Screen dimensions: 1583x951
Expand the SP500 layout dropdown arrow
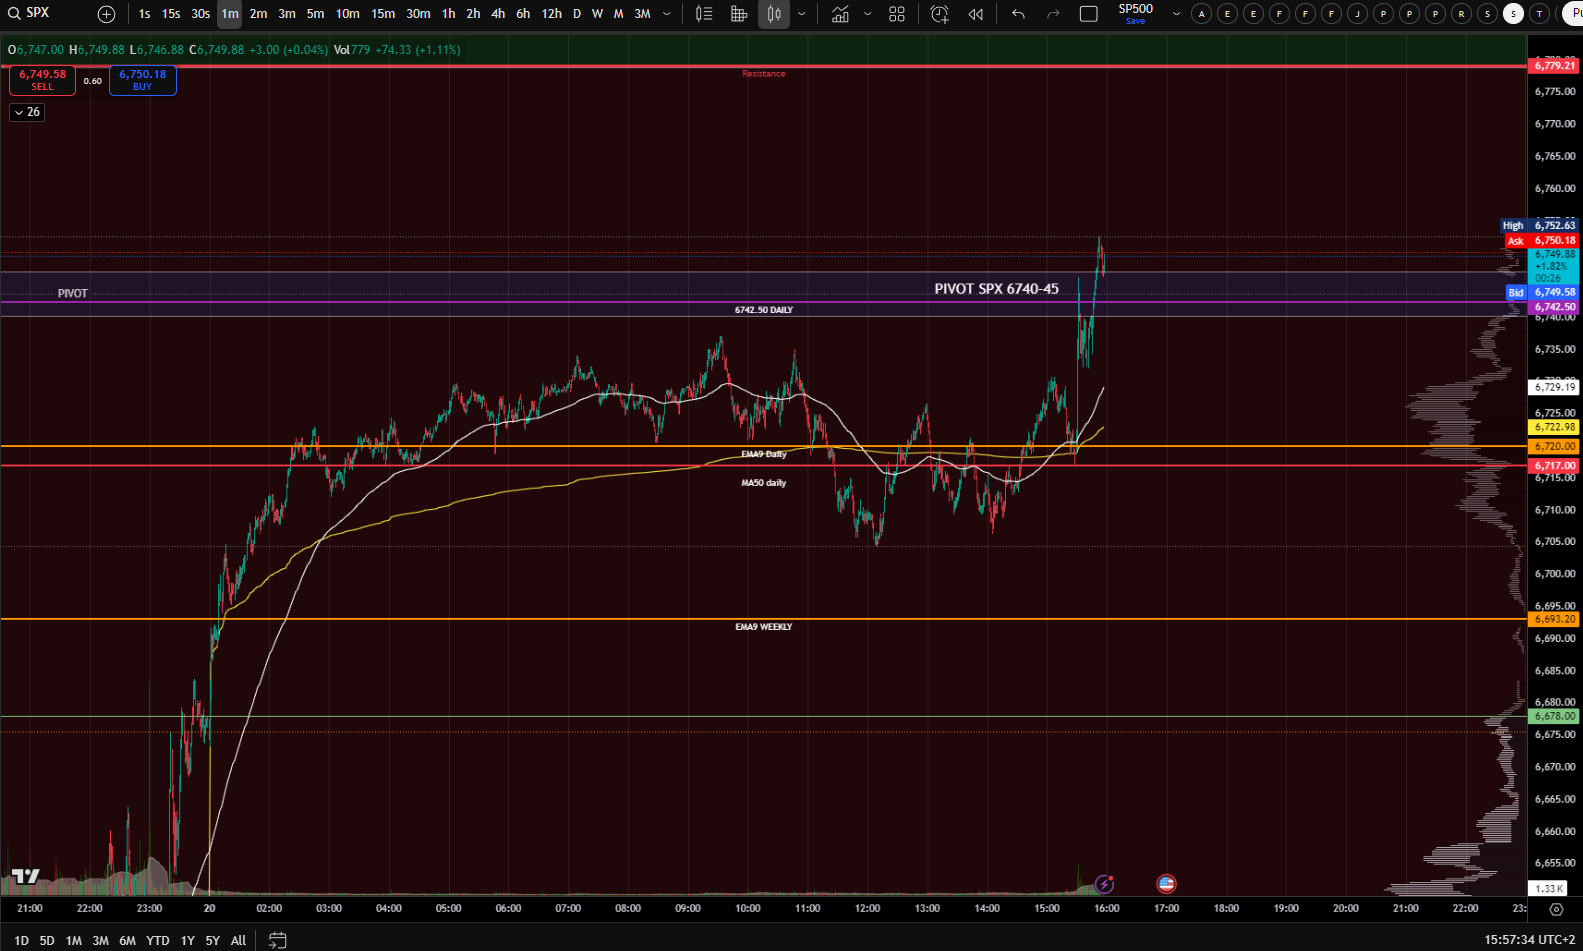coord(1176,14)
